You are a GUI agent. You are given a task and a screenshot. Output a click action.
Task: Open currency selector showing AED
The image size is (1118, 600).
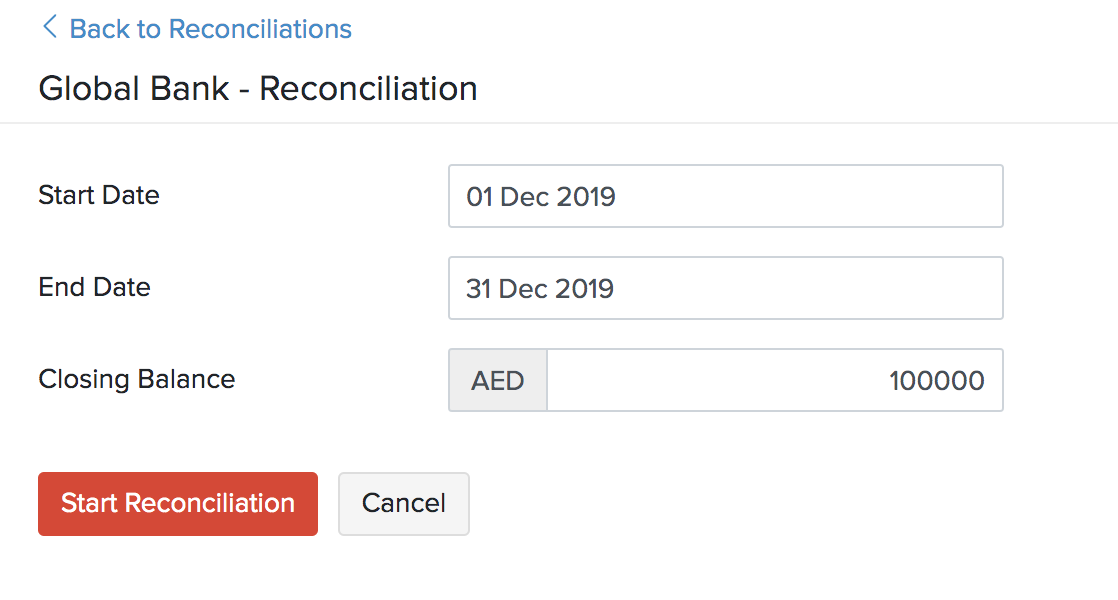coord(497,380)
